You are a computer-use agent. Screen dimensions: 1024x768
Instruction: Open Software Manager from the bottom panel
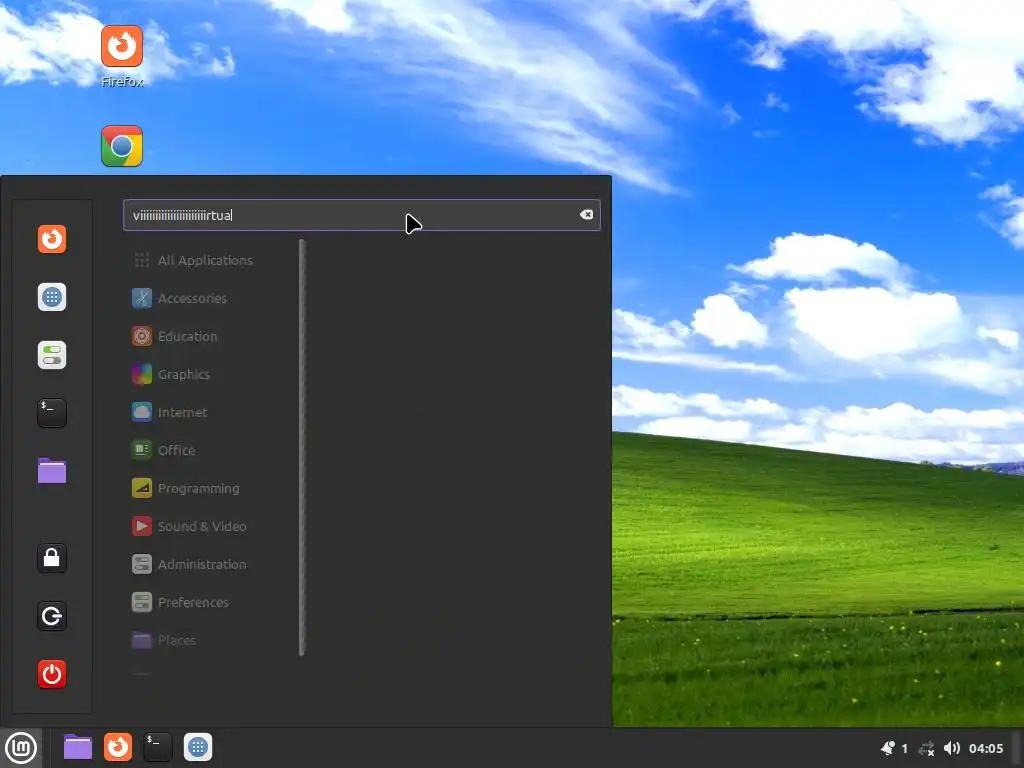[198, 747]
